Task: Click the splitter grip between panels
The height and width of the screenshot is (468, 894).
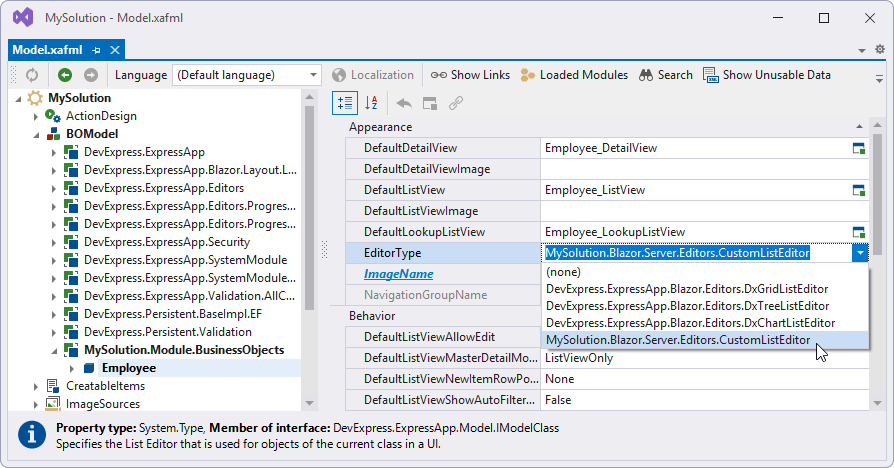Action: point(324,250)
